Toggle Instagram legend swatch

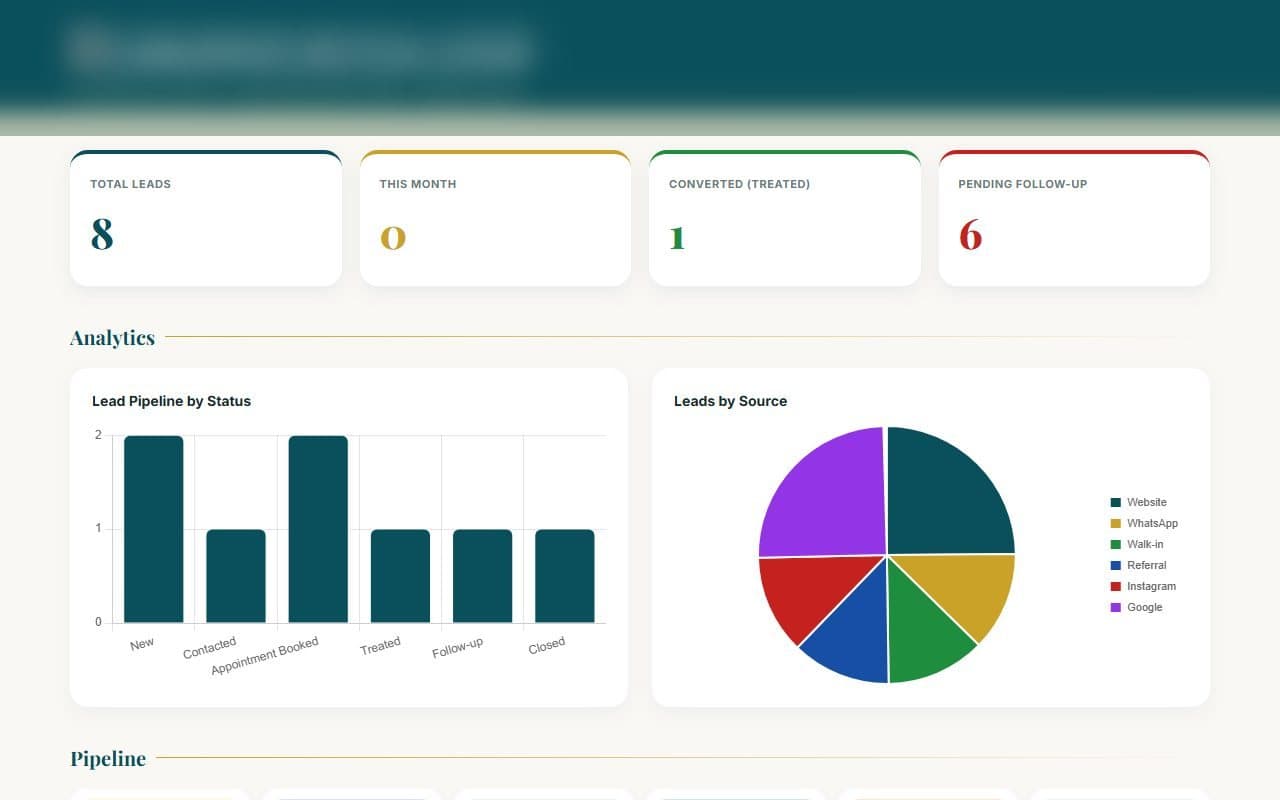click(x=1116, y=586)
